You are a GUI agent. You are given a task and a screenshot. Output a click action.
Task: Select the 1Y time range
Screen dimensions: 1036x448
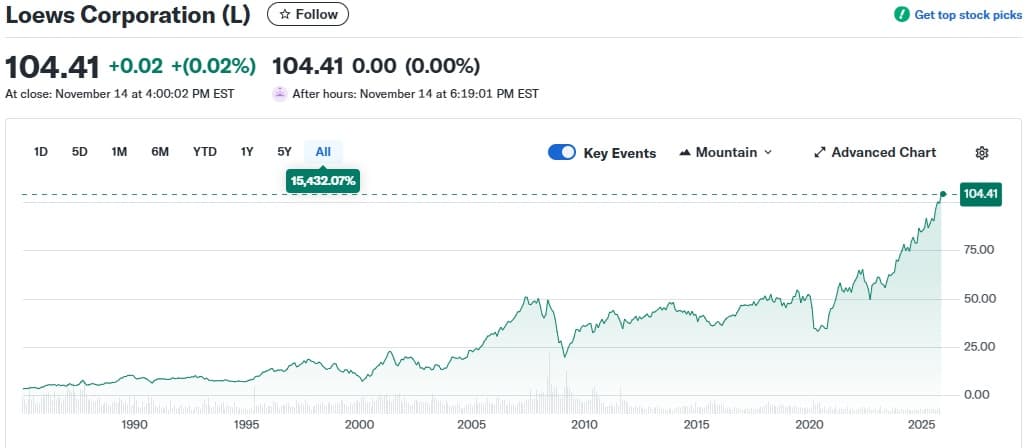point(247,152)
